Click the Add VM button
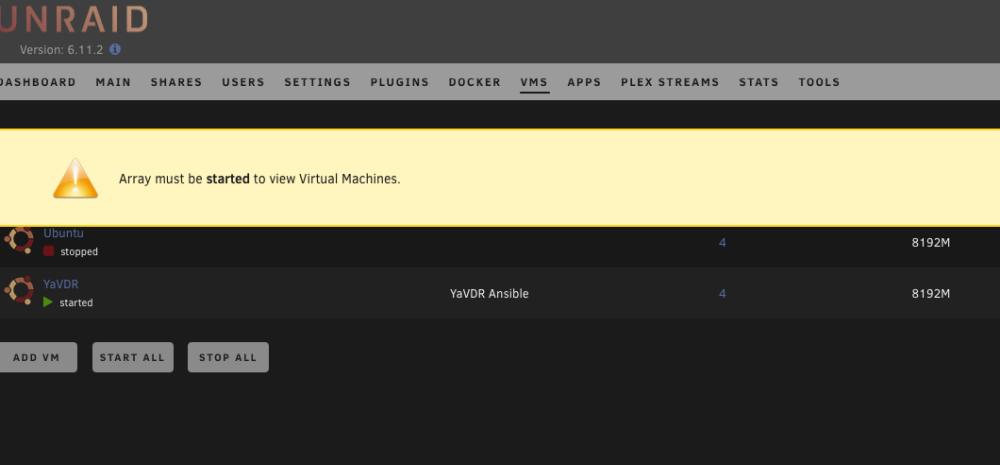The image size is (1000, 465). coord(37,357)
